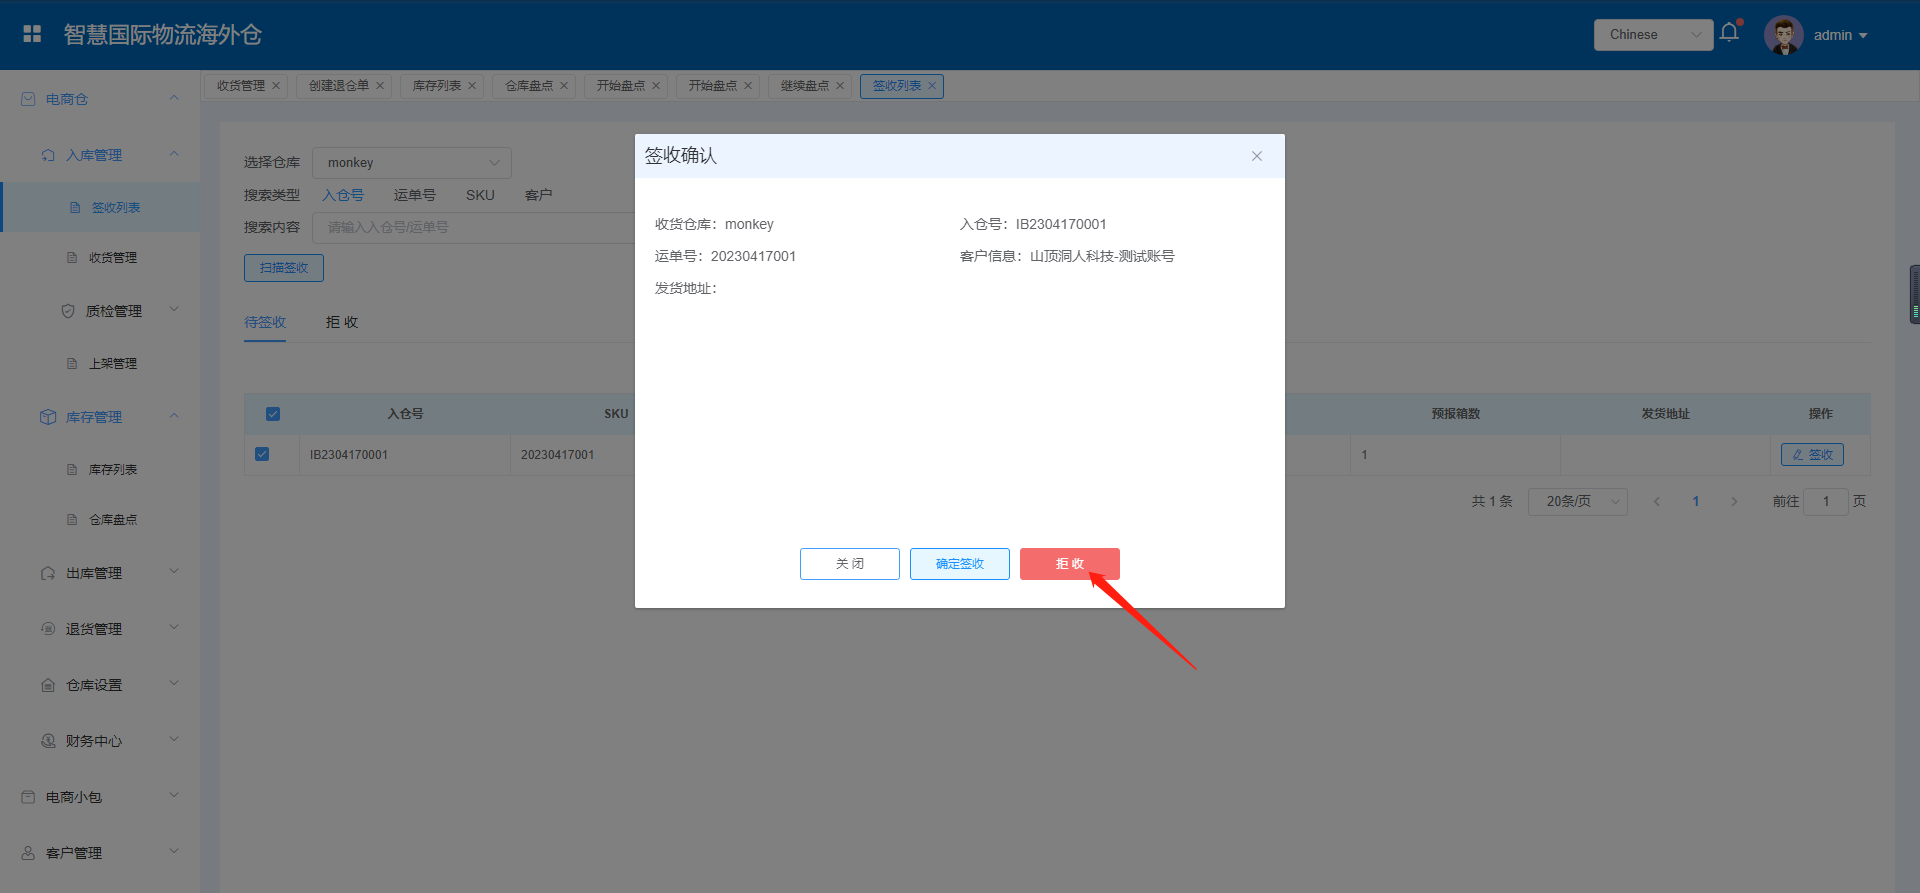The height and width of the screenshot is (893, 1920).
Task: Click the notification bell icon
Action: click(1729, 33)
